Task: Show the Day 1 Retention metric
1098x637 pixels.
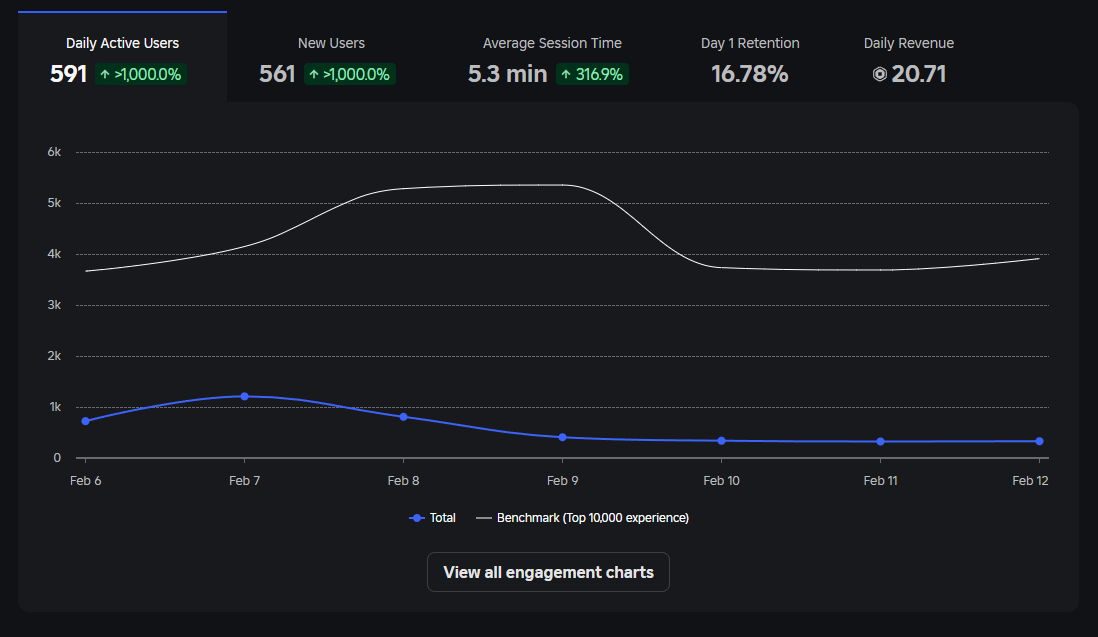Action: pyautogui.click(x=750, y=57)
